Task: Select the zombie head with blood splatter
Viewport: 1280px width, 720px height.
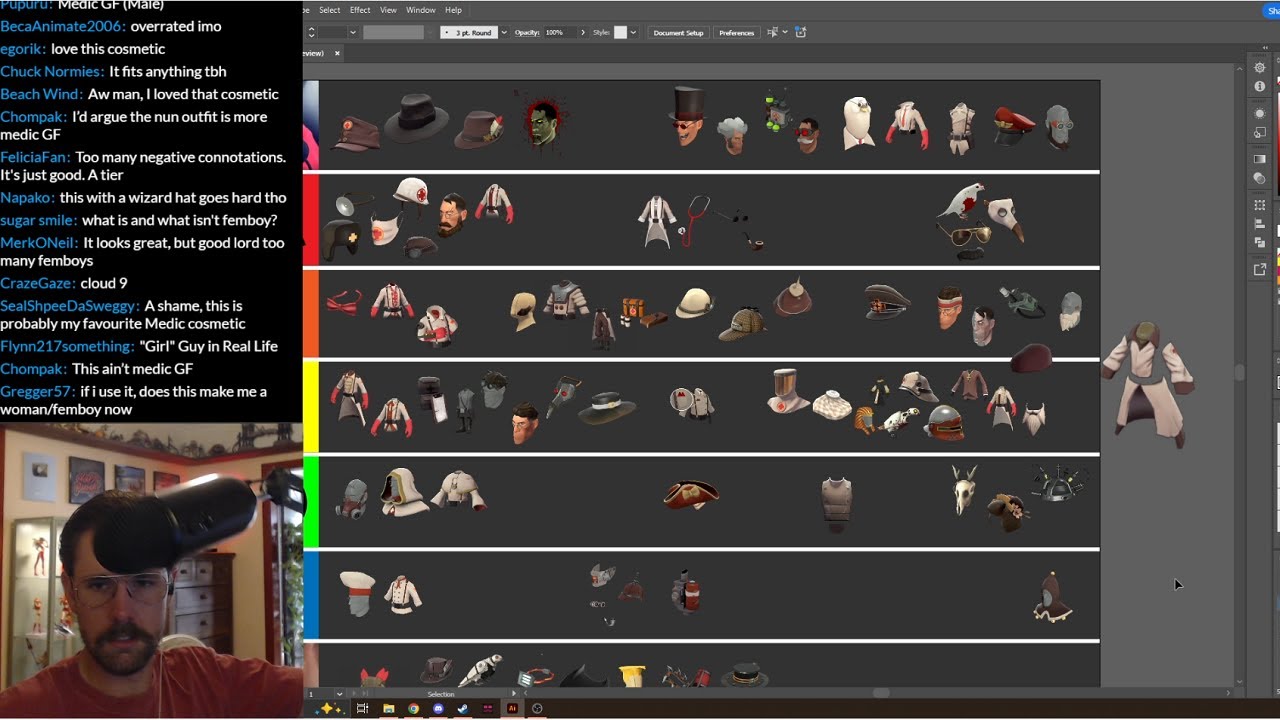Action: point(542,121)
